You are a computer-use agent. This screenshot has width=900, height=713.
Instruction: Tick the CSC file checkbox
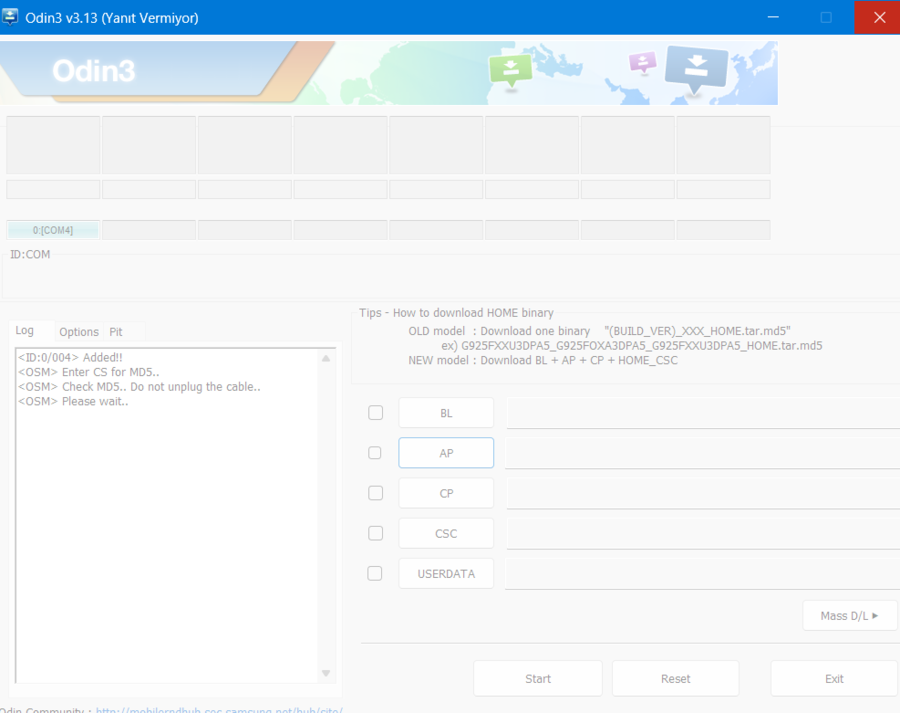pos(375,533)
